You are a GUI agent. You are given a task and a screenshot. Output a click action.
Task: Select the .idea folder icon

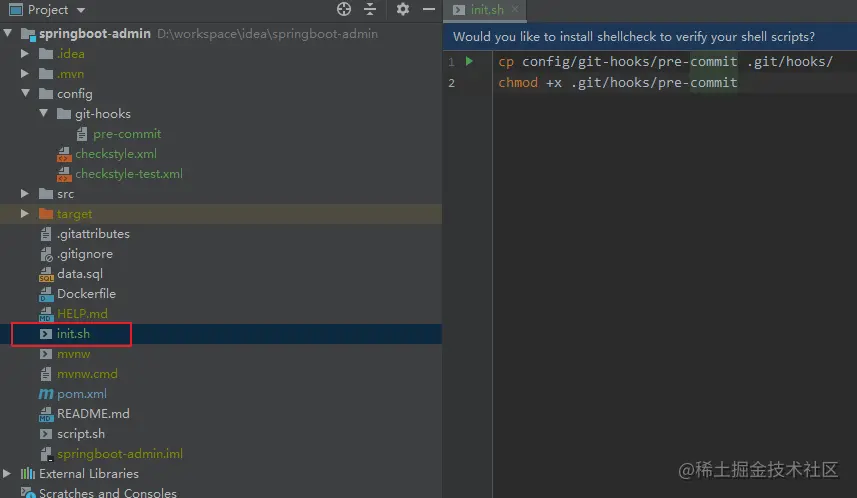coord(46,54)
